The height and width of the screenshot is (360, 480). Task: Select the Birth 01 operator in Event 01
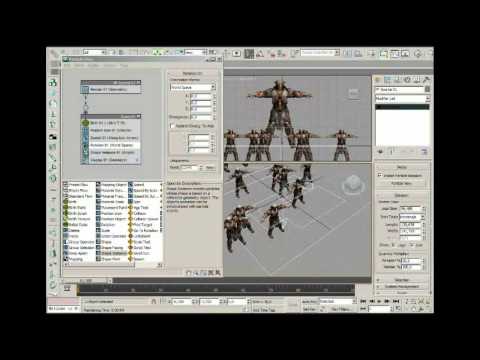coord(111,123)
